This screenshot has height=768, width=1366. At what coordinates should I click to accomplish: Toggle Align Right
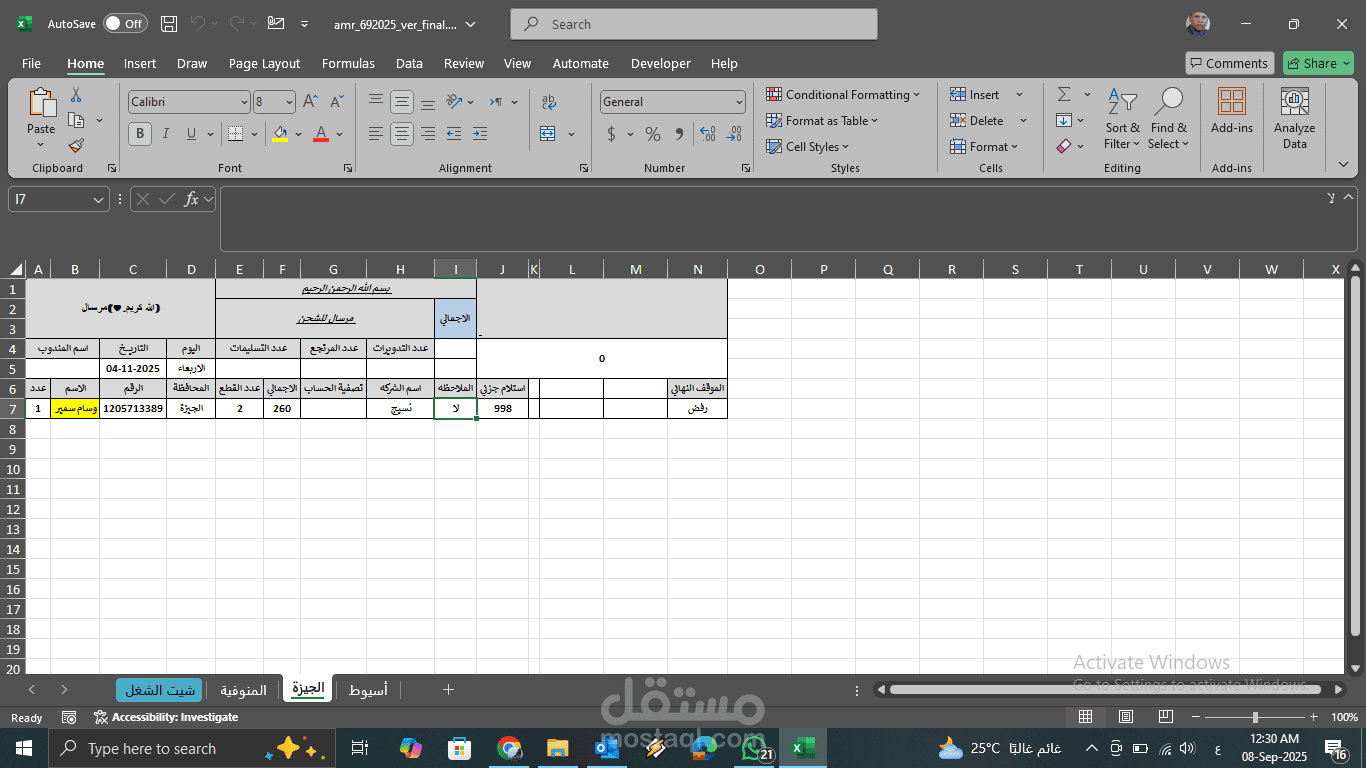(x=428, y=133)
